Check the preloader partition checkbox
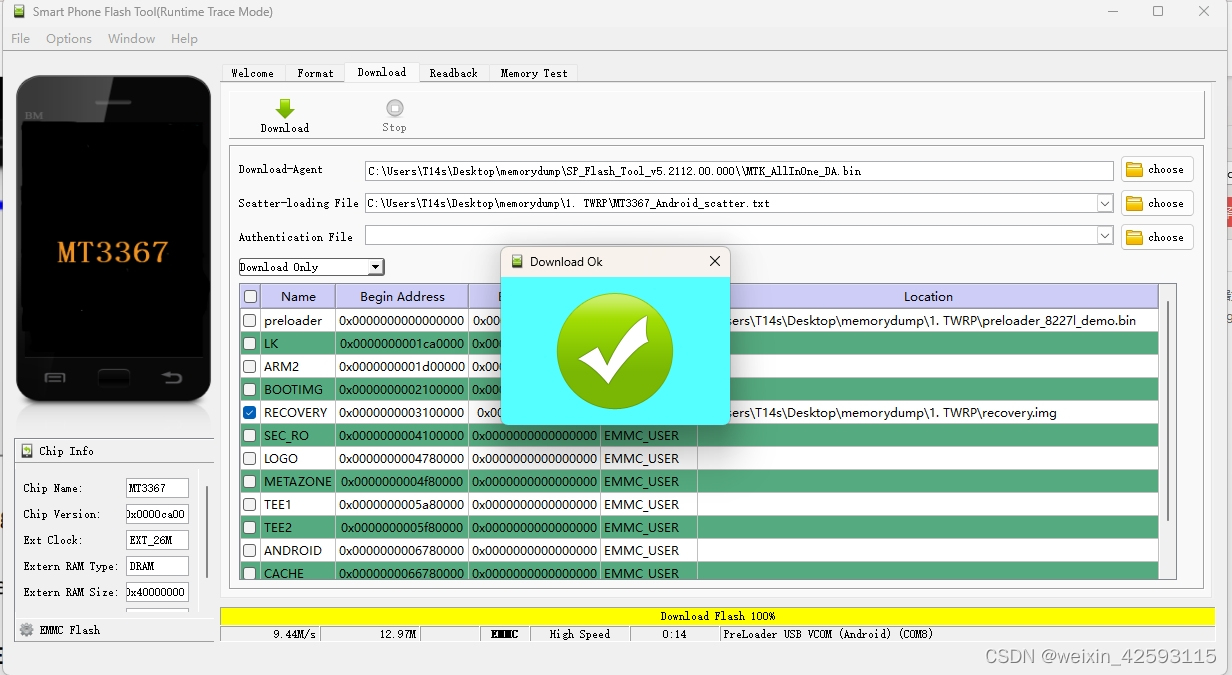Viewport: 1232px width, 675px height. tap(249, 320)
